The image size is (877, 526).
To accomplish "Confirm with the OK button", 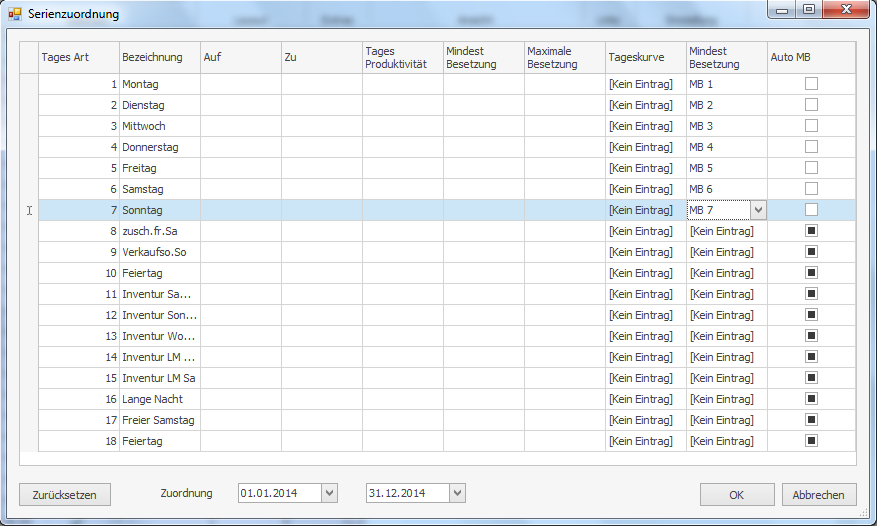I will [736, 494].
